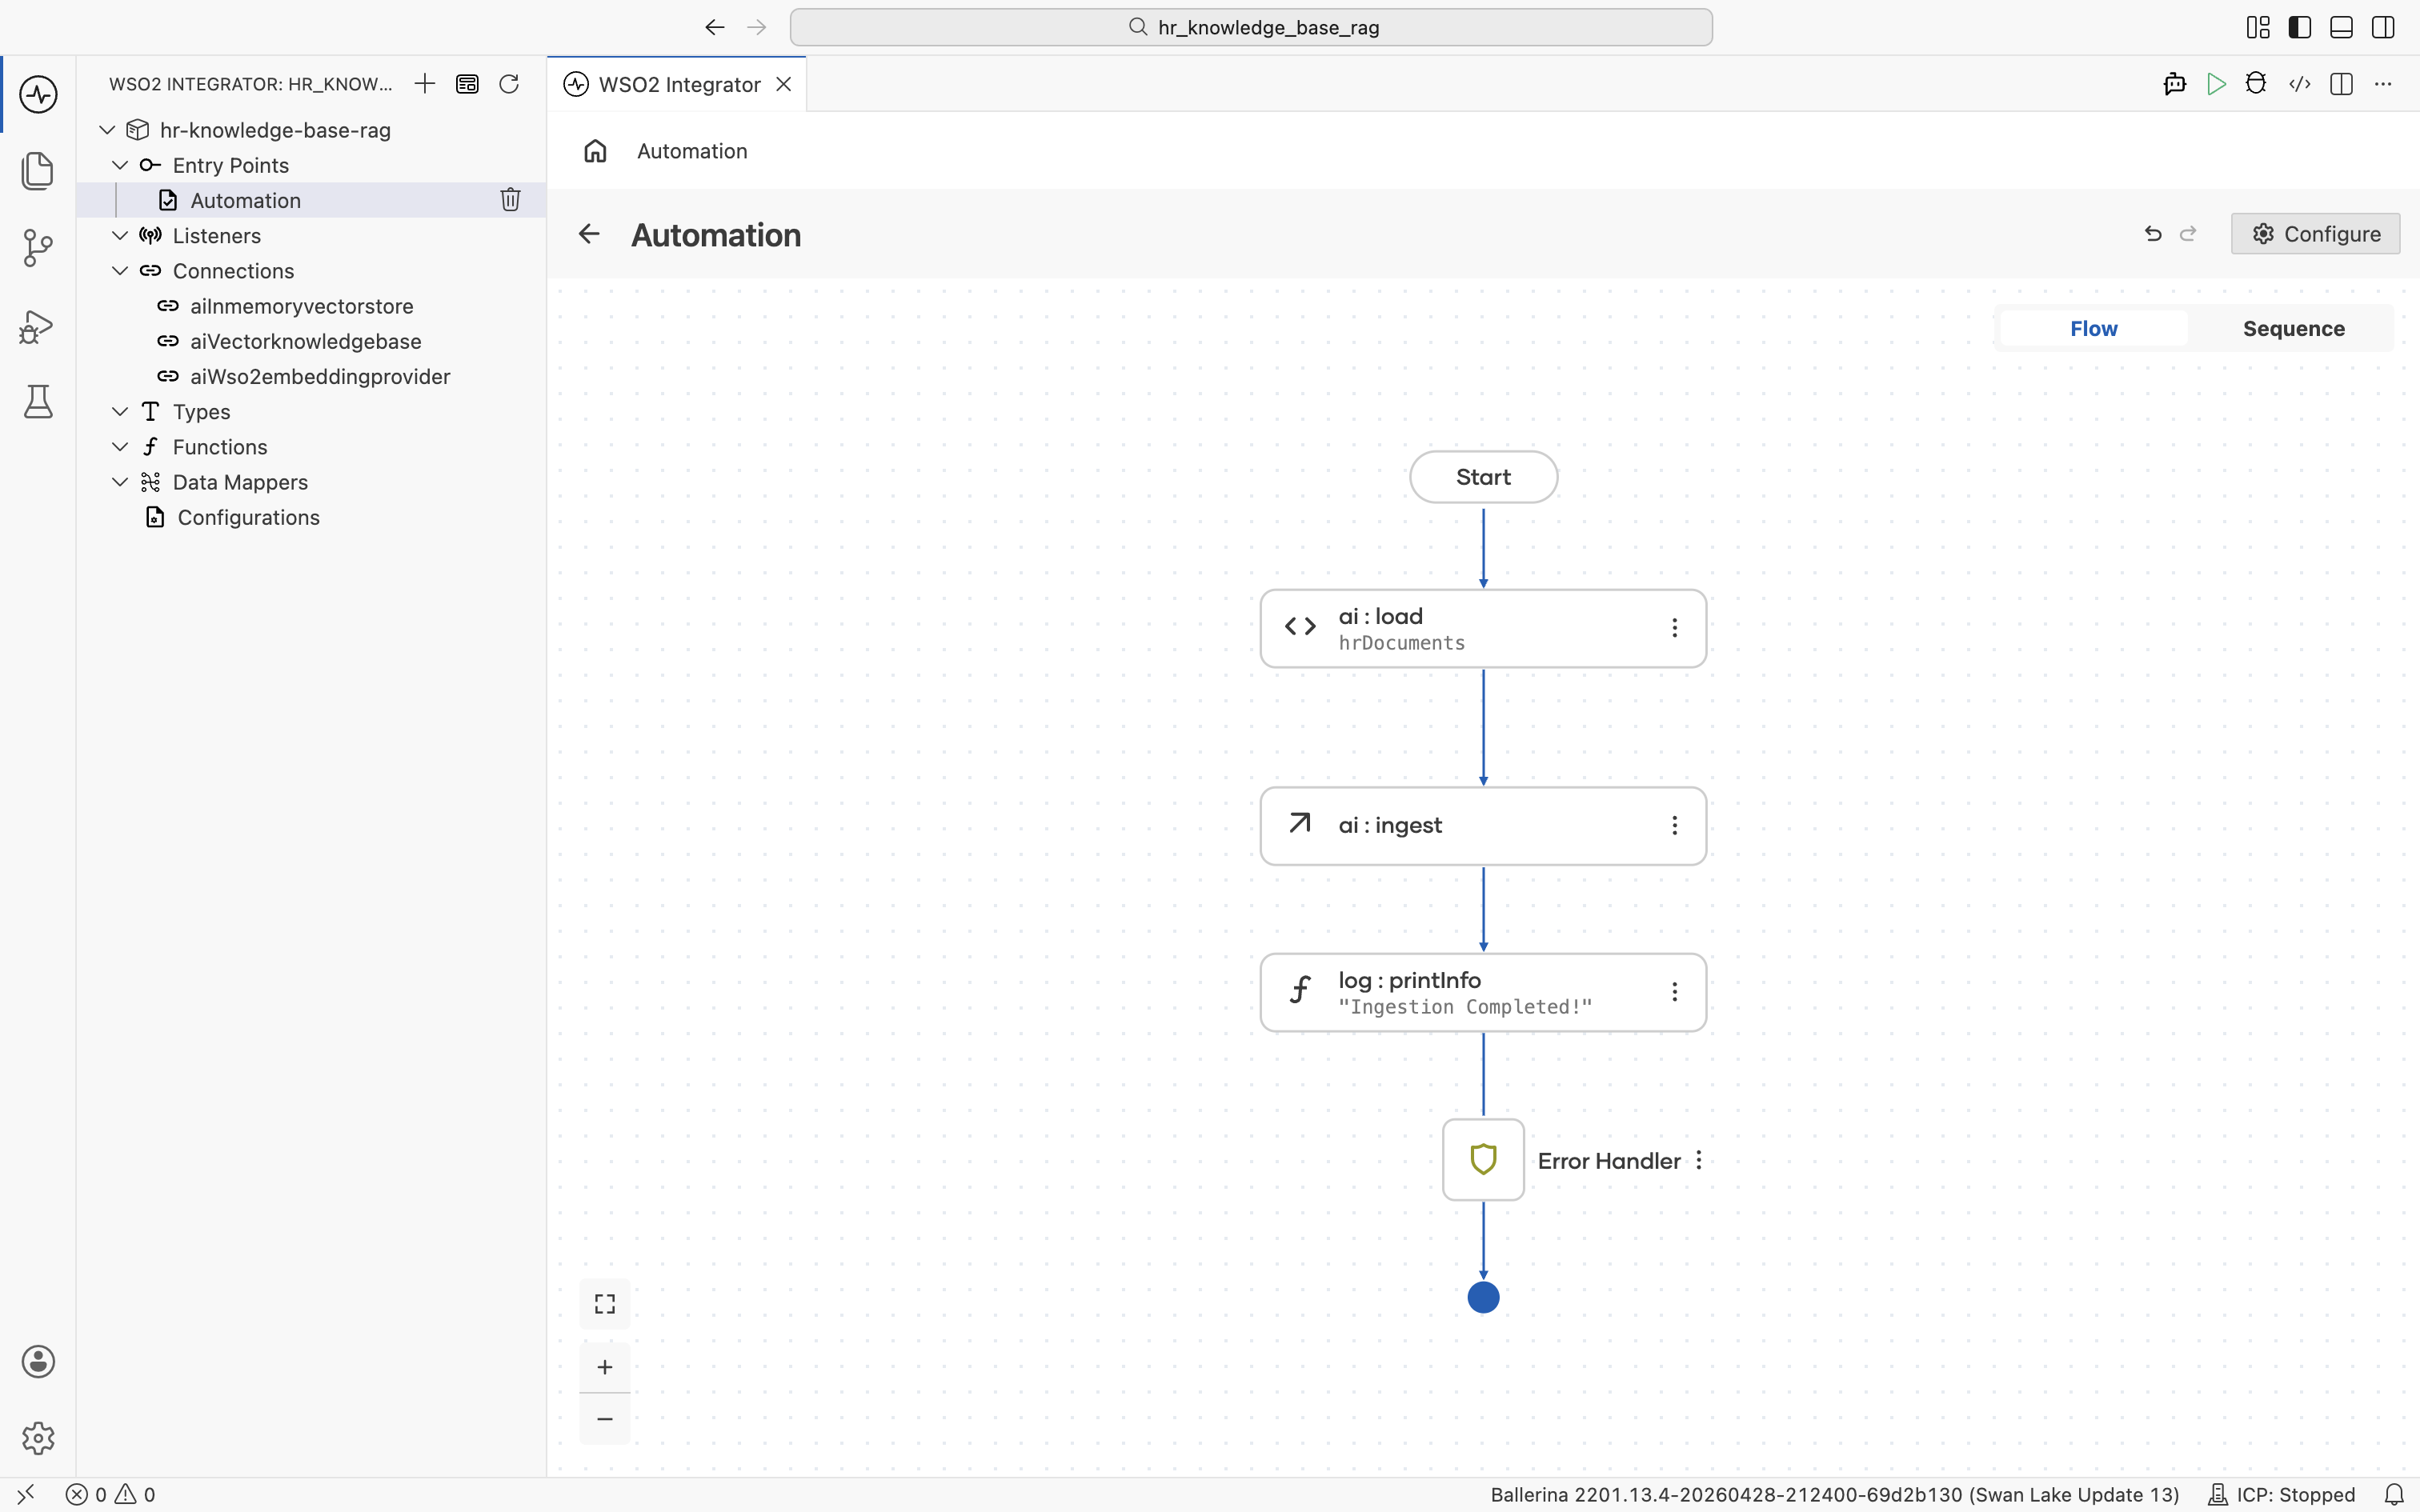Click the Error Handler shield node

tap(1483, 1160)
